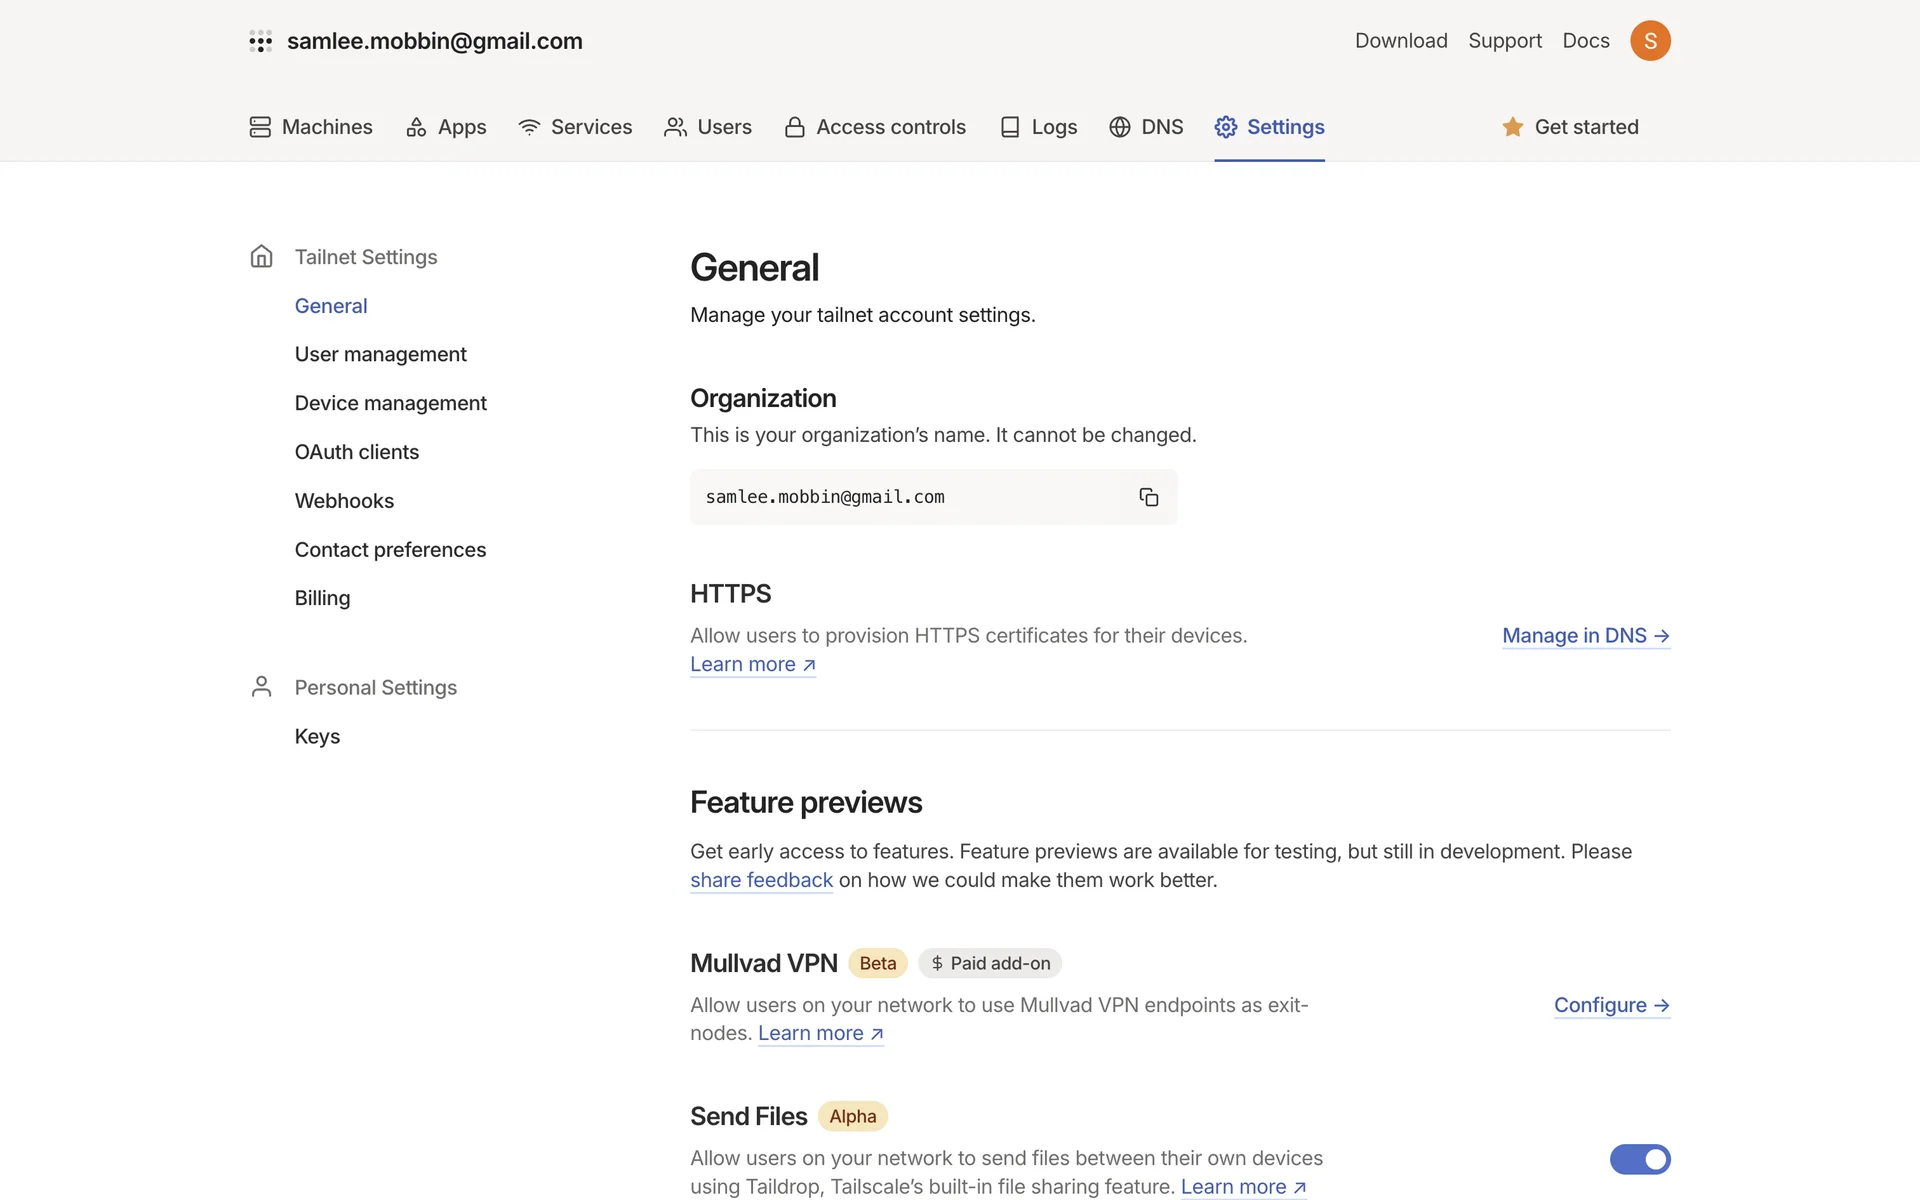Select Device management in sidebar
The width and height of the screenshot is (1920, 1200).
390,403
